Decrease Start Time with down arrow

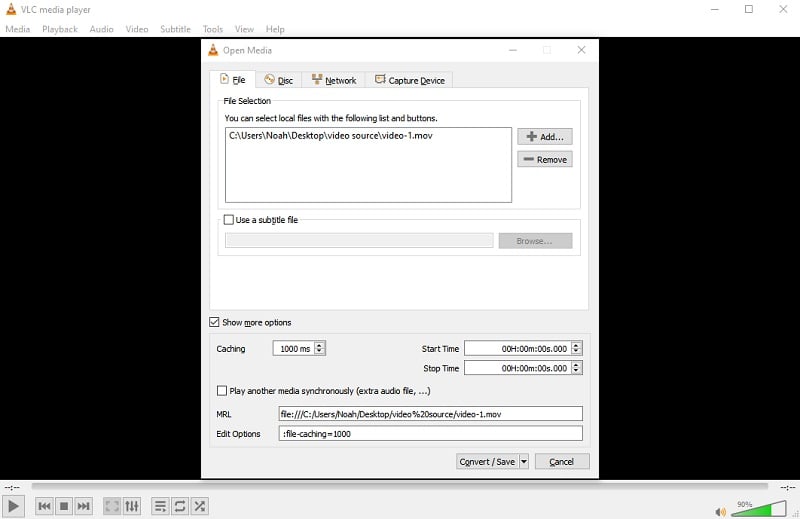point(577,352)
